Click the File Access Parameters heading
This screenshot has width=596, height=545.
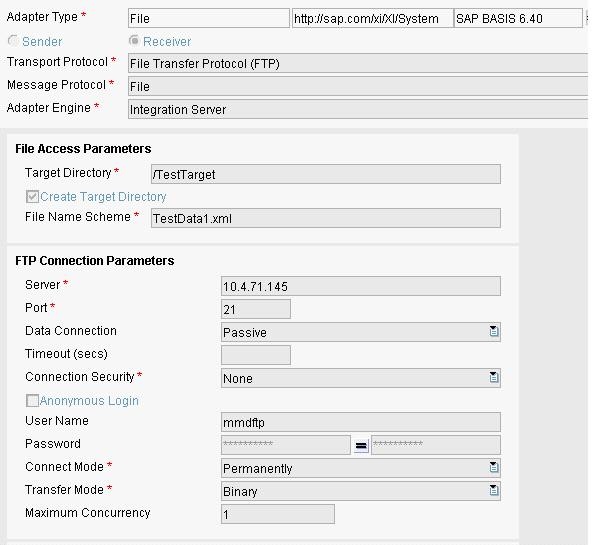83,149
